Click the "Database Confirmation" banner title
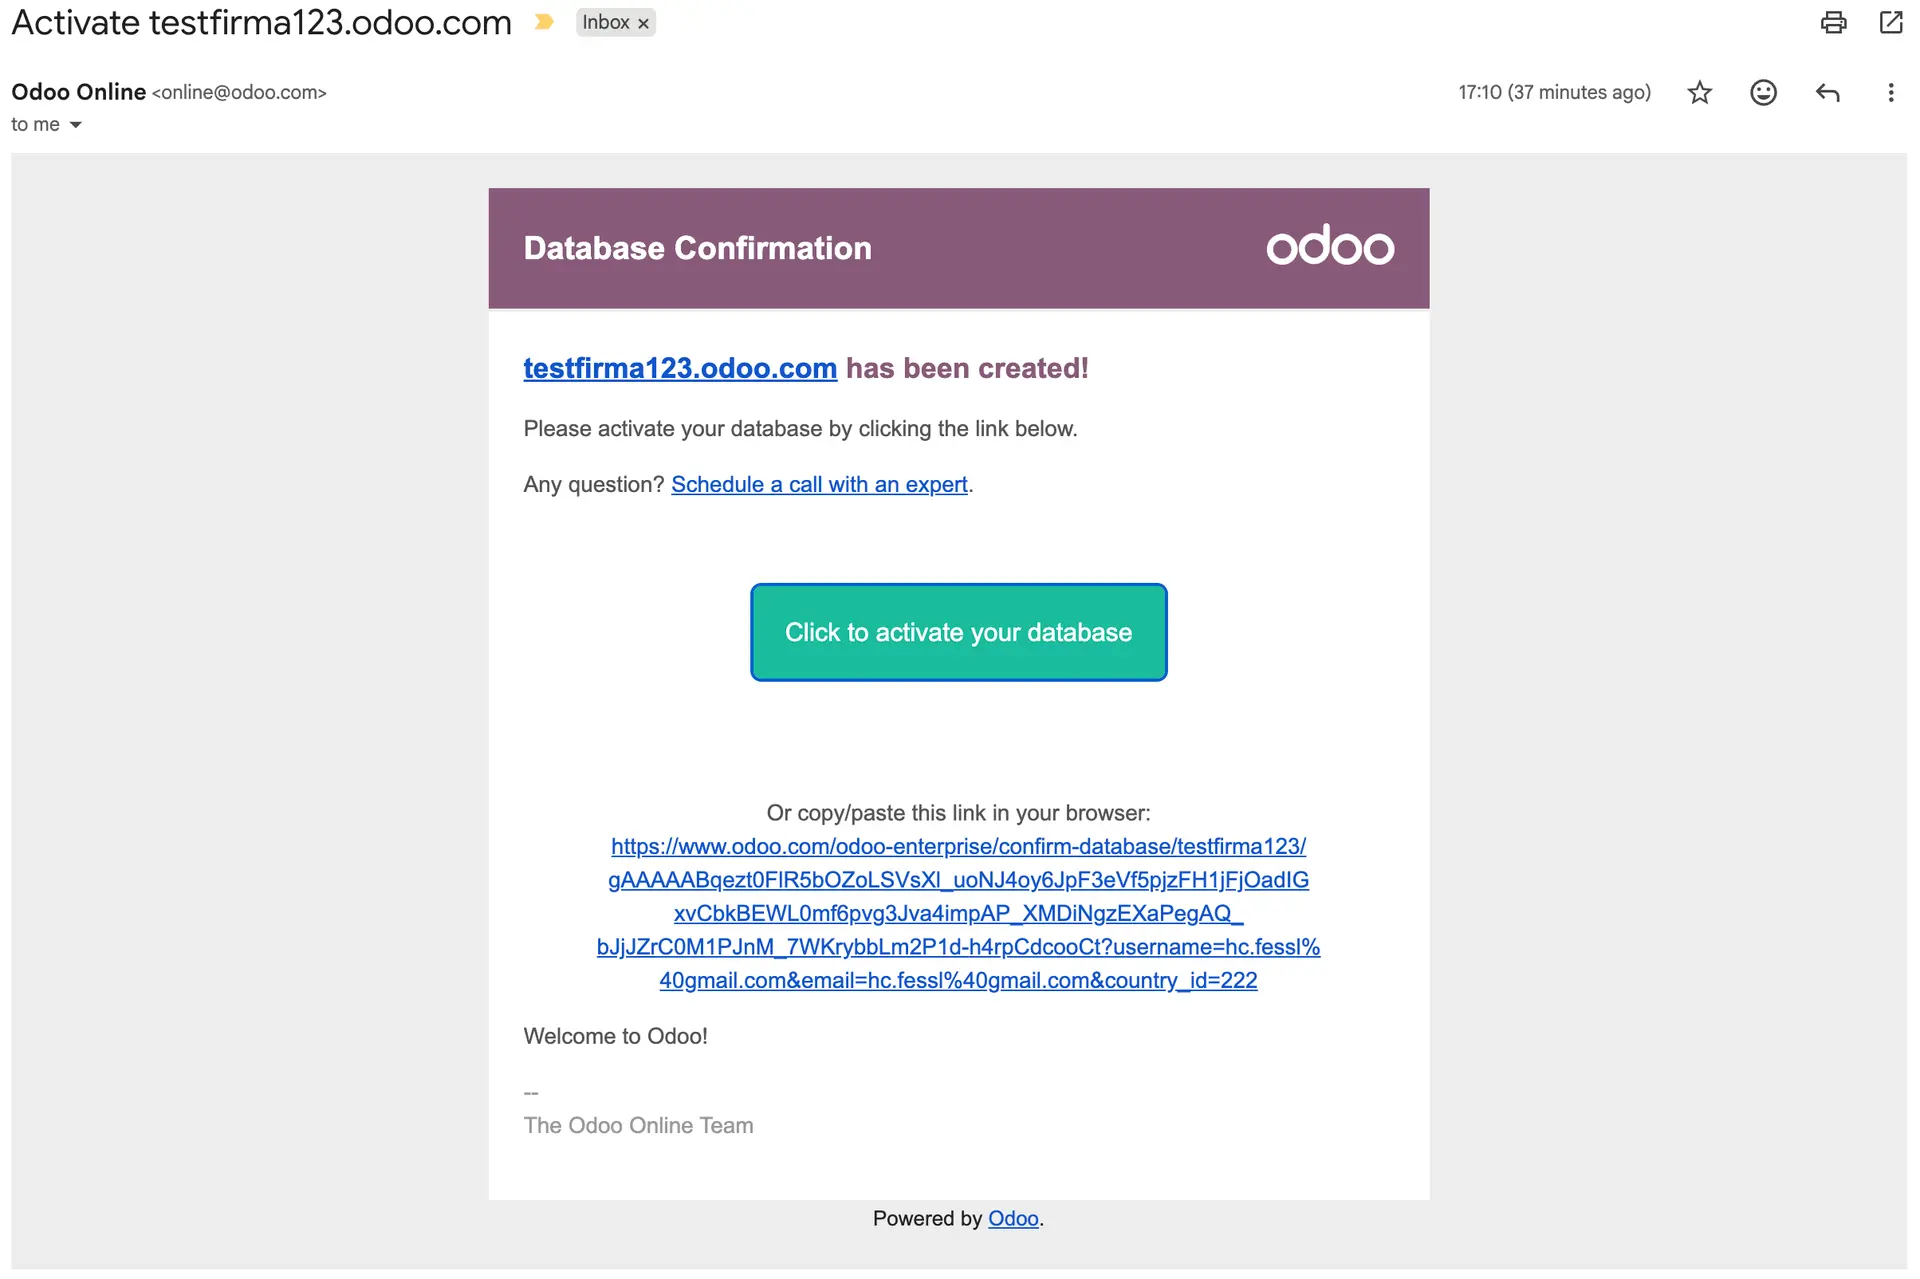The height and width of the screenshot is (1279, 1920). point(697,248)
